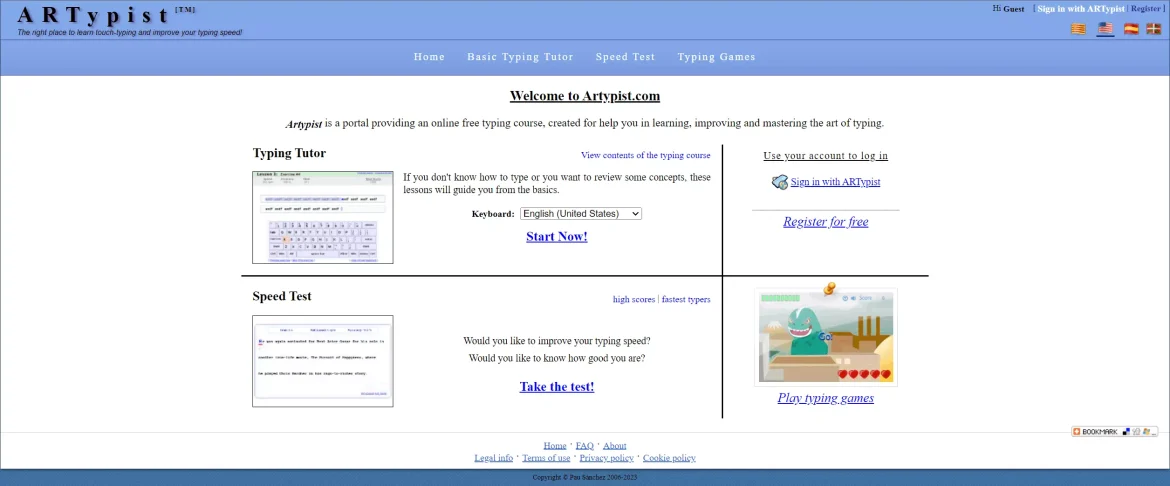This screenshot has width=1170, height=486.
Task: Open Basic Typing Tutor menu item
Action: tap(520, 57)
